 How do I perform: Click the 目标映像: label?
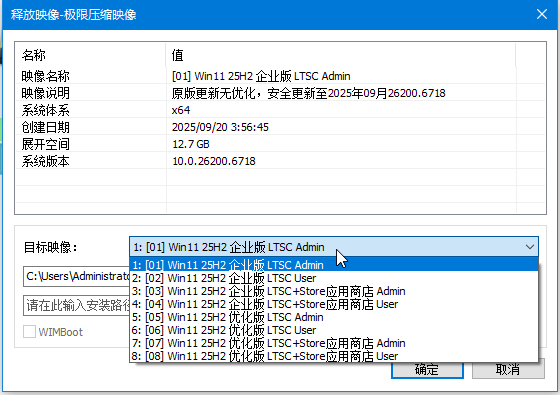(50, 247)
